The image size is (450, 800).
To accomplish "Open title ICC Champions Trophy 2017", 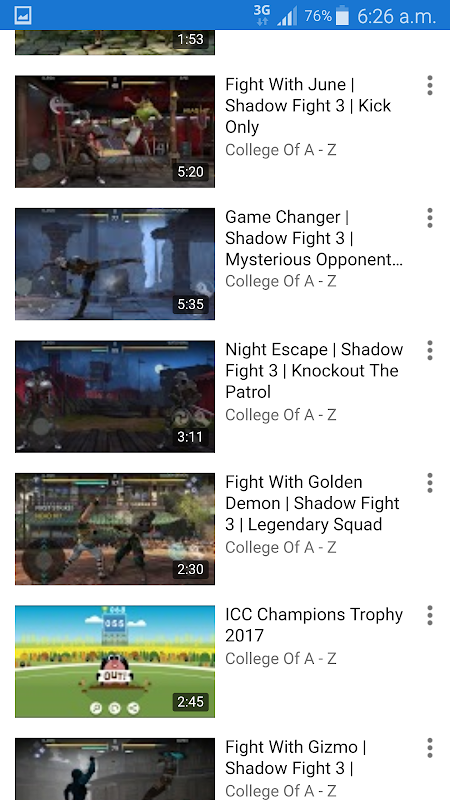I will pyautogui.click(x=314, y=625).
